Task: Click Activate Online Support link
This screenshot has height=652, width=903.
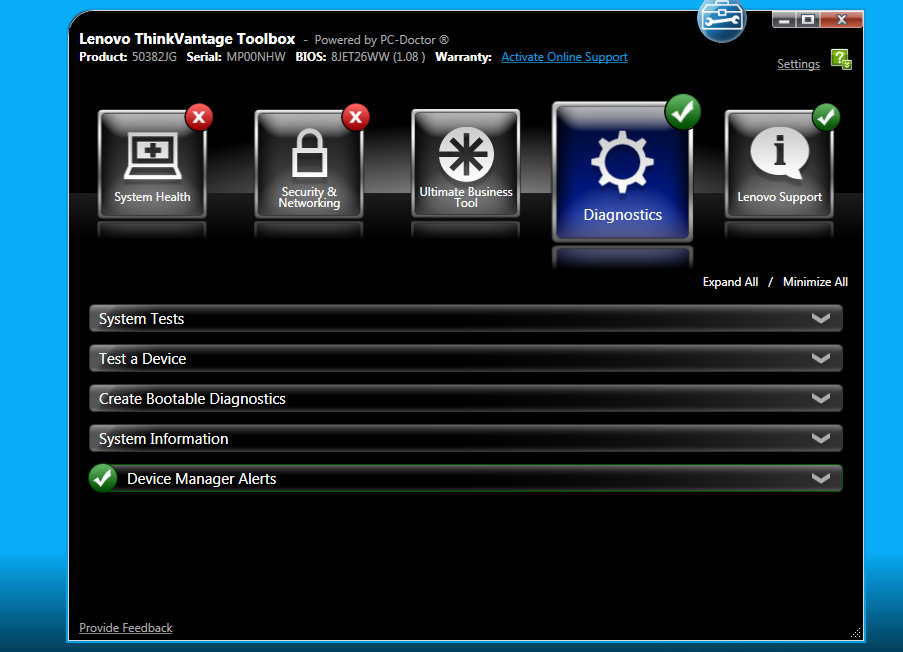Action: coord(564,57)
